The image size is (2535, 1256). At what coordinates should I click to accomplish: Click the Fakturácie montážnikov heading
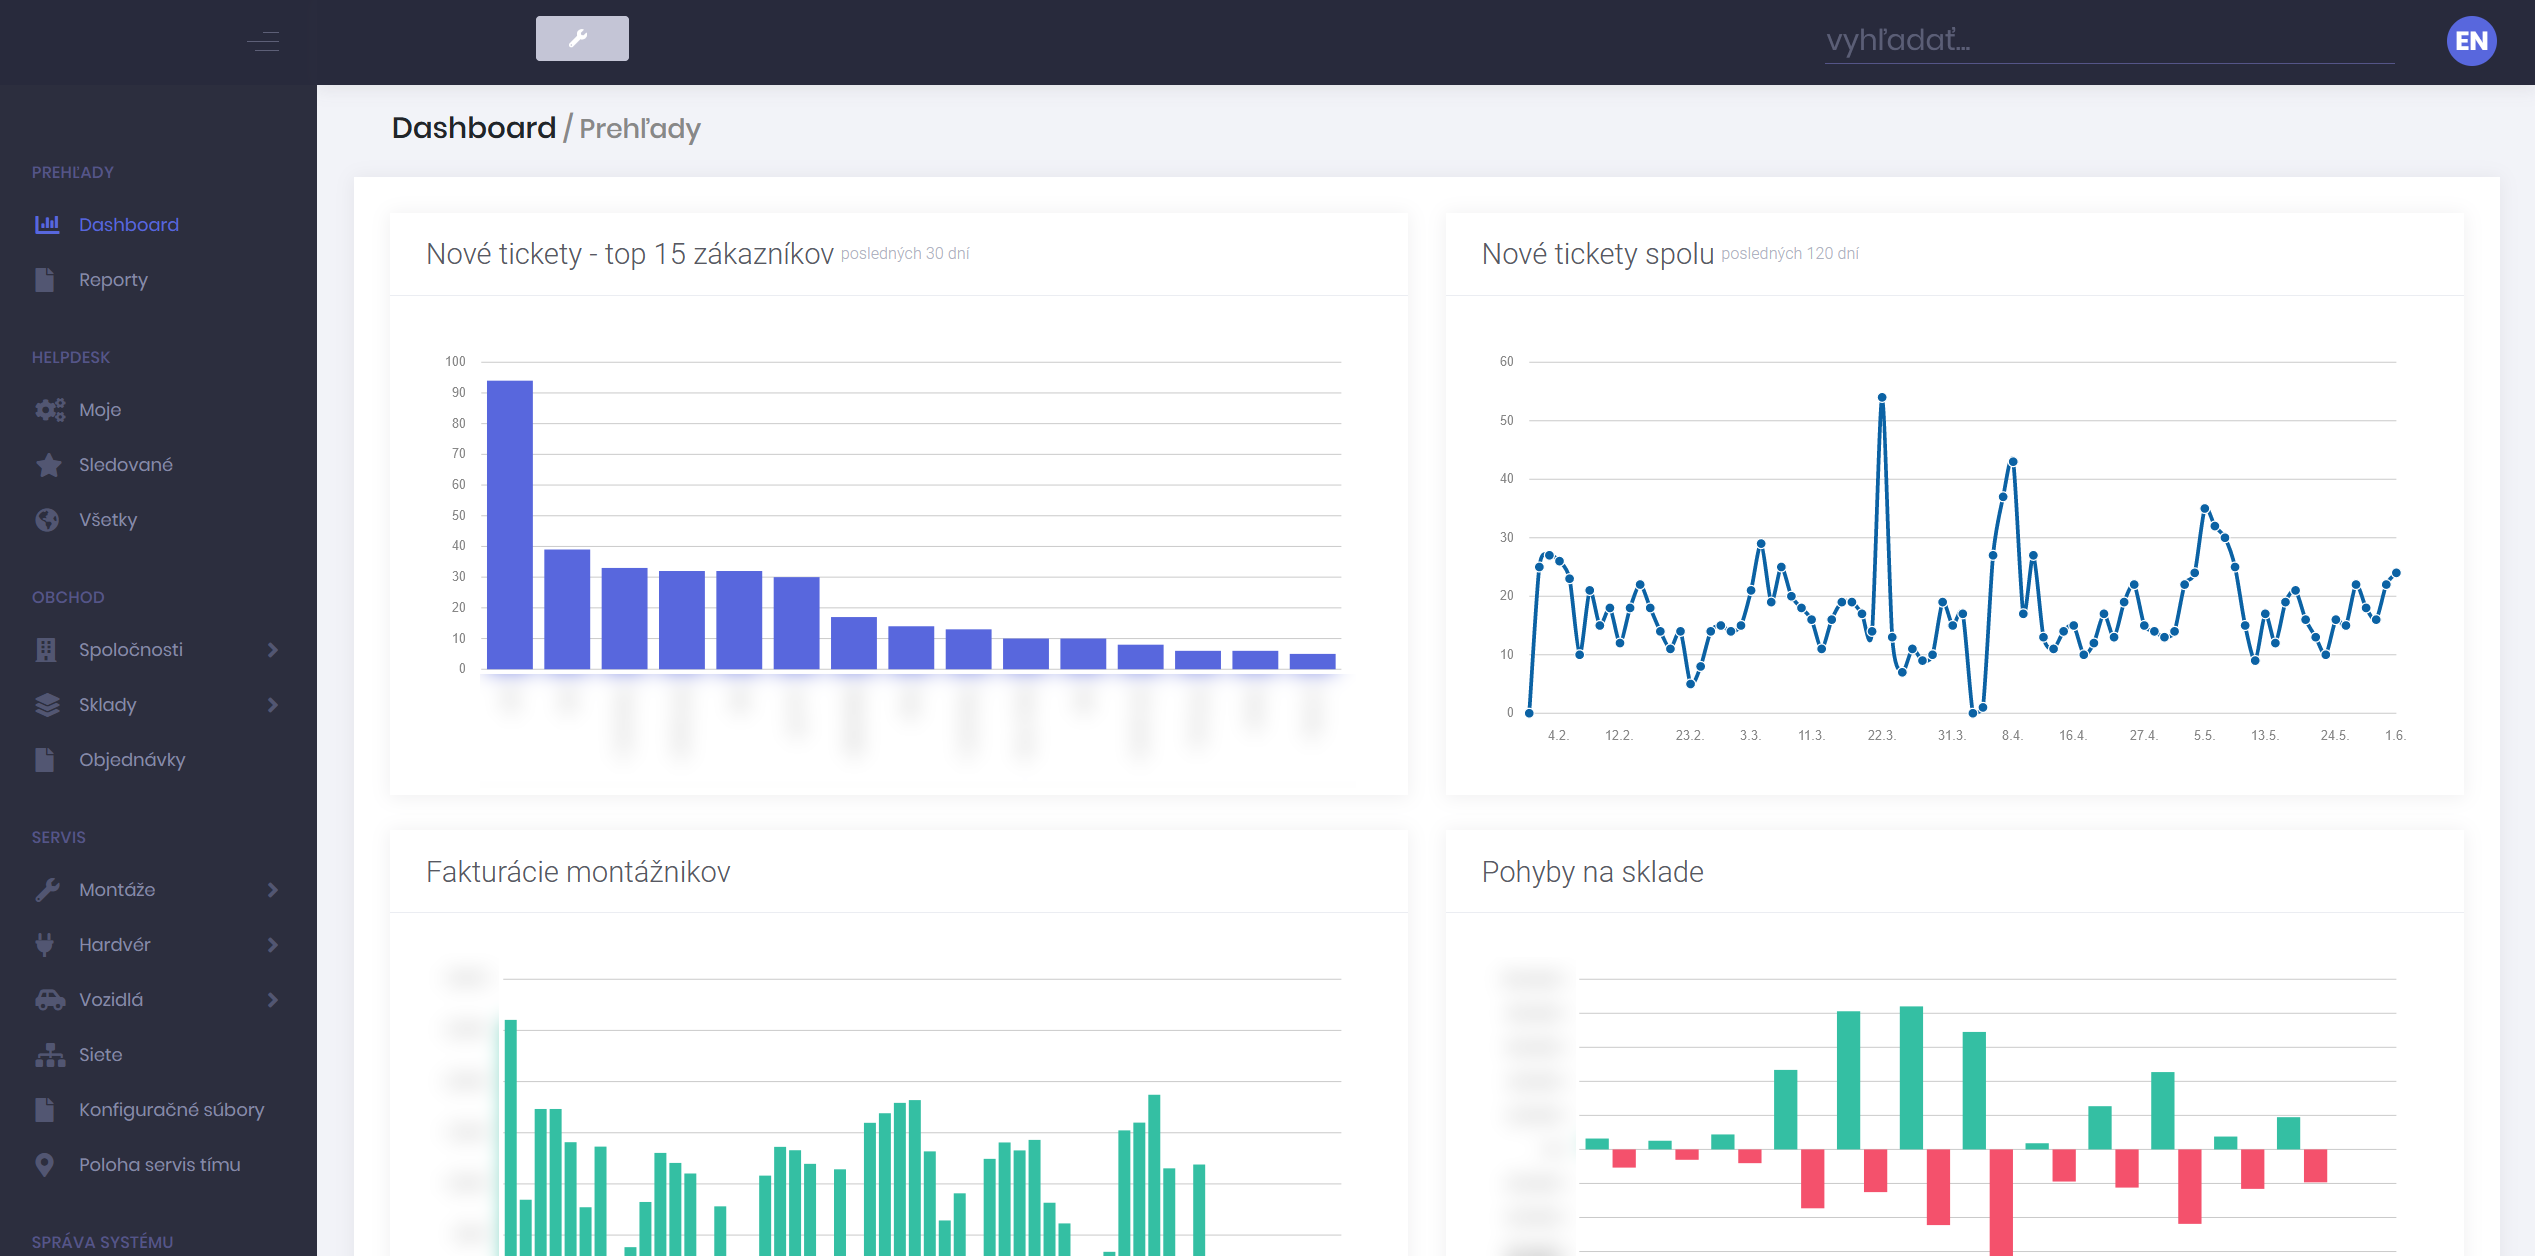coord(578,872)
